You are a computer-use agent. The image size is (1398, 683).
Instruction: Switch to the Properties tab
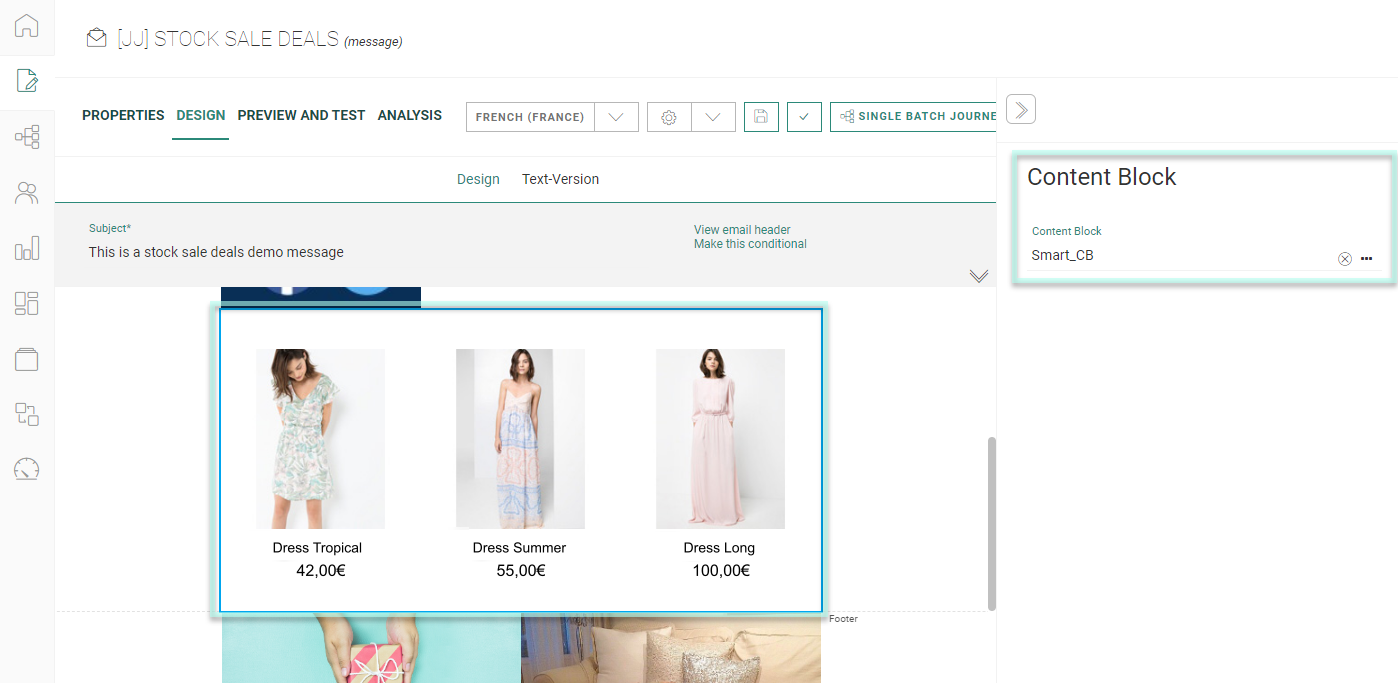(x=123, y=115)
